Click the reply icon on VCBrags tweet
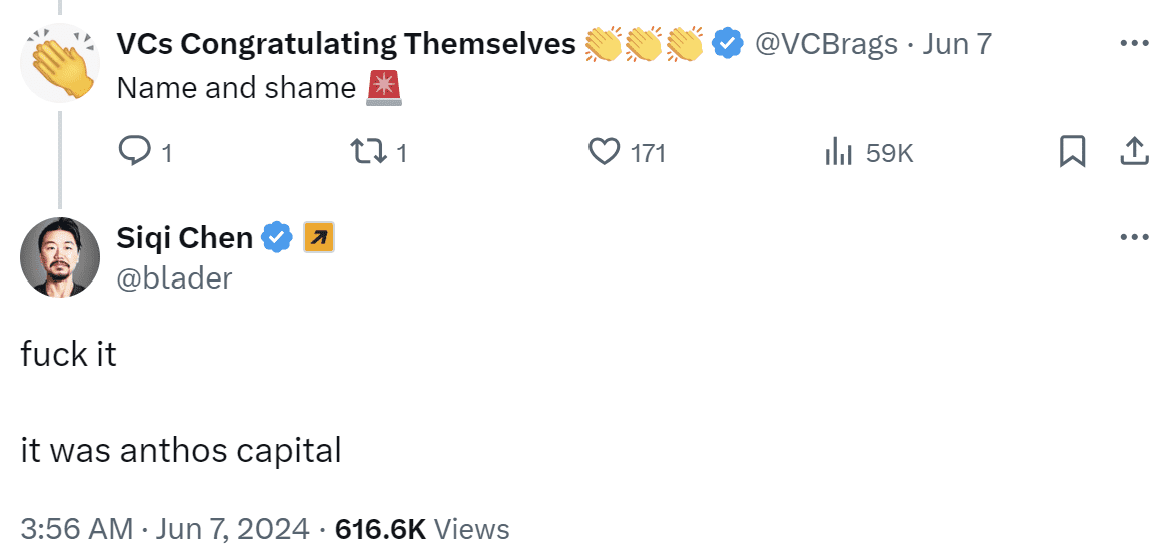 [134, 152]
